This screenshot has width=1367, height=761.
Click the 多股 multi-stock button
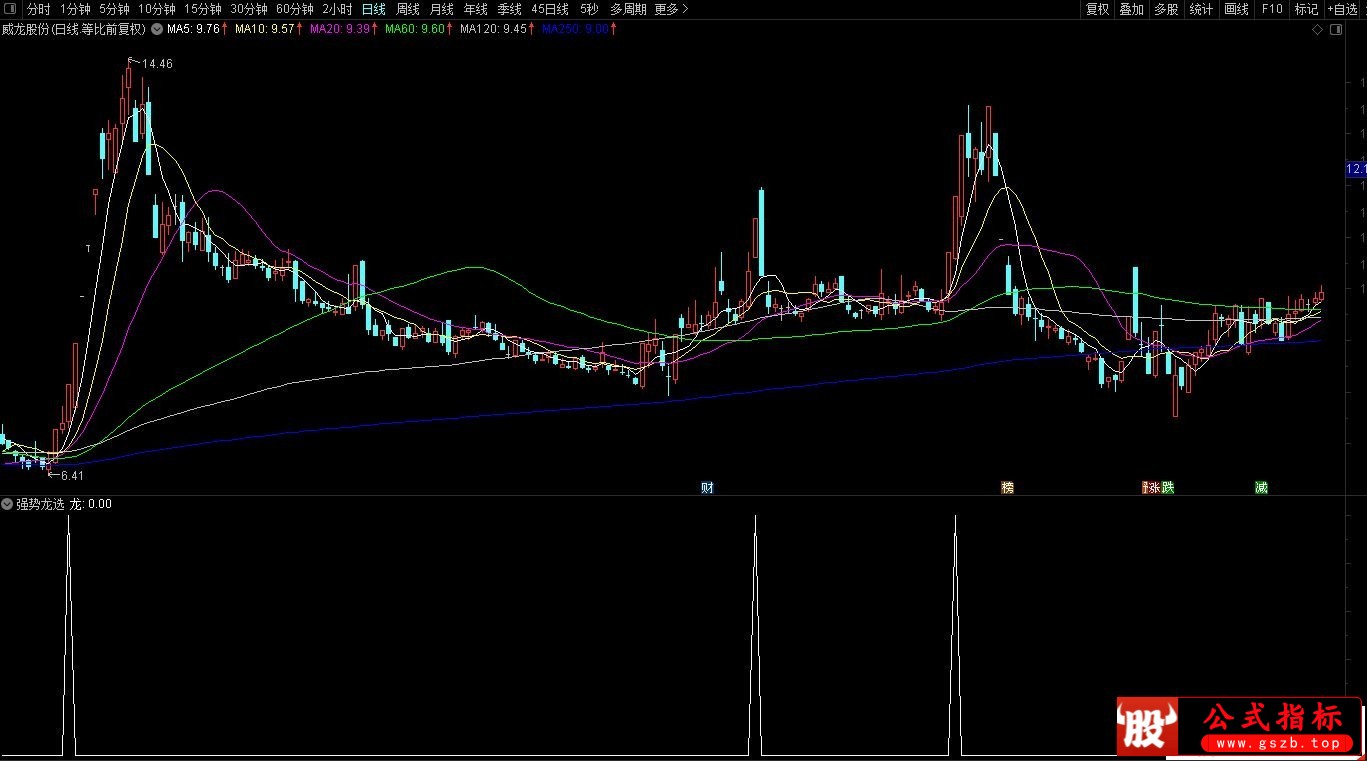(1165, 9)
